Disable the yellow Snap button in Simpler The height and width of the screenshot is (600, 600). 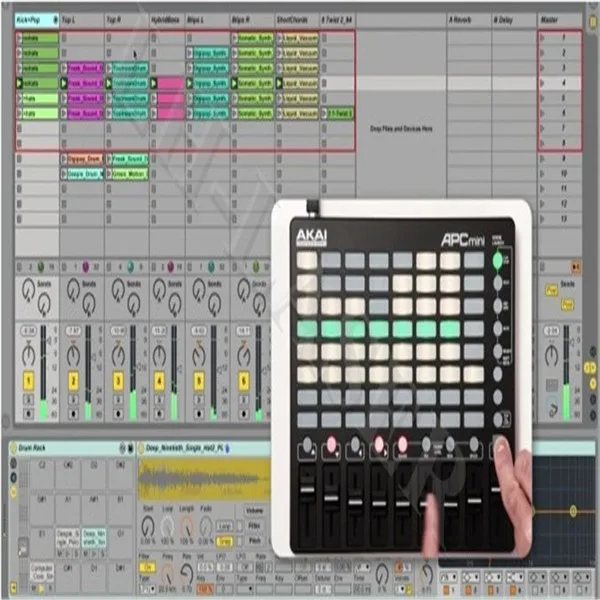(x=225, y=541)
